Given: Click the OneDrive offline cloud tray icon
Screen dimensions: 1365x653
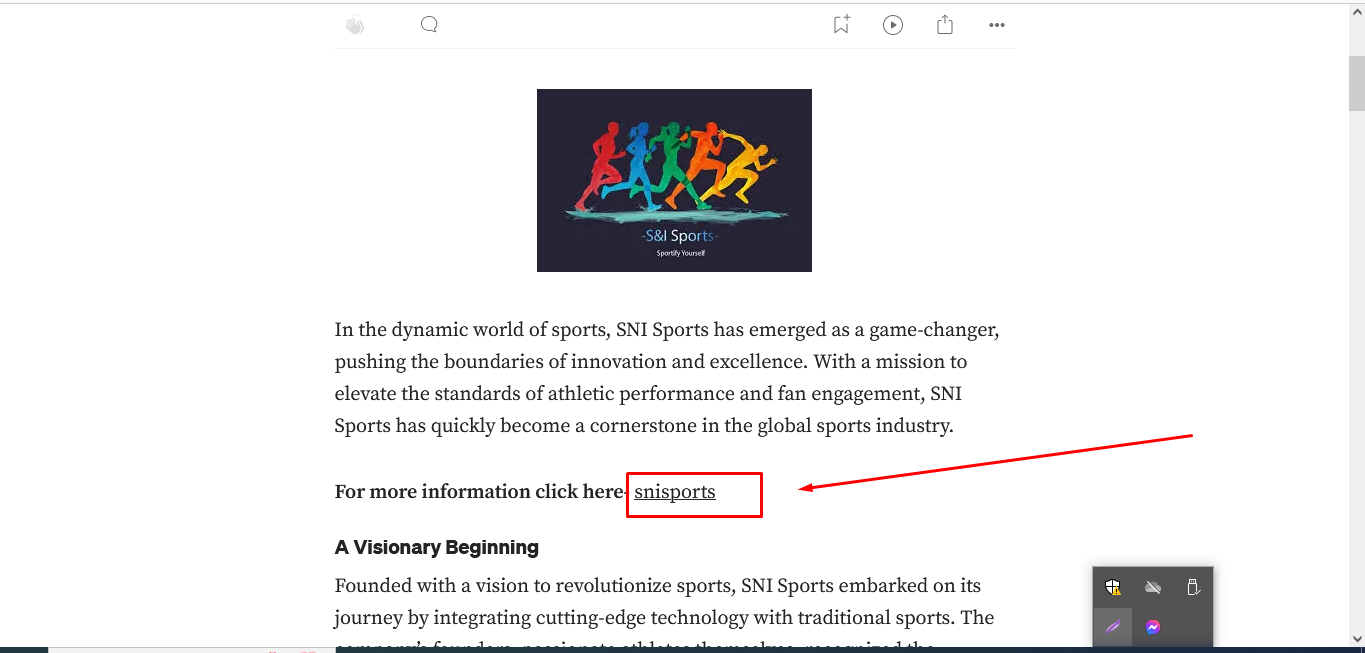Looking at the screenshot, I should 1153,587.
